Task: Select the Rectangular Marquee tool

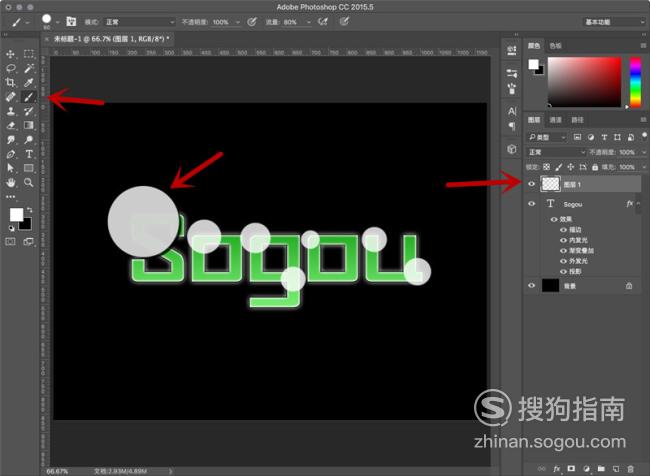Action: pyautogui.click(x=29, y=54)
